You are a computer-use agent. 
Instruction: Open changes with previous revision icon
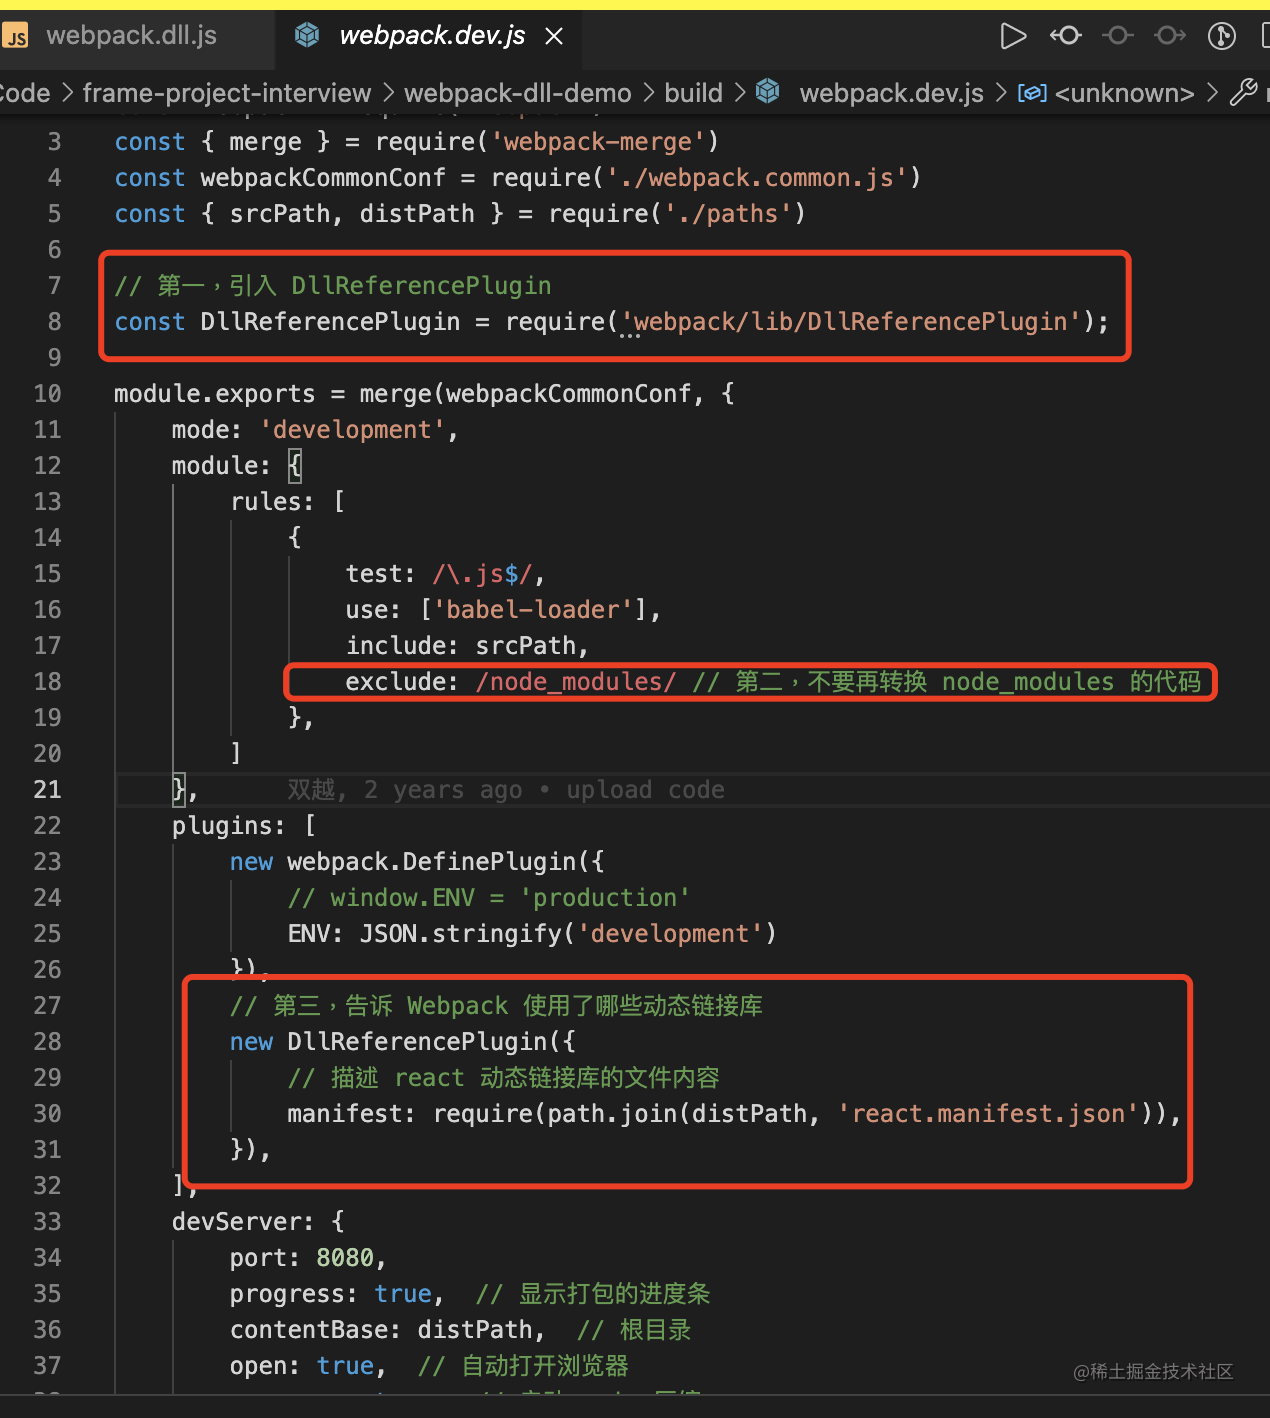pos(1066,36)
